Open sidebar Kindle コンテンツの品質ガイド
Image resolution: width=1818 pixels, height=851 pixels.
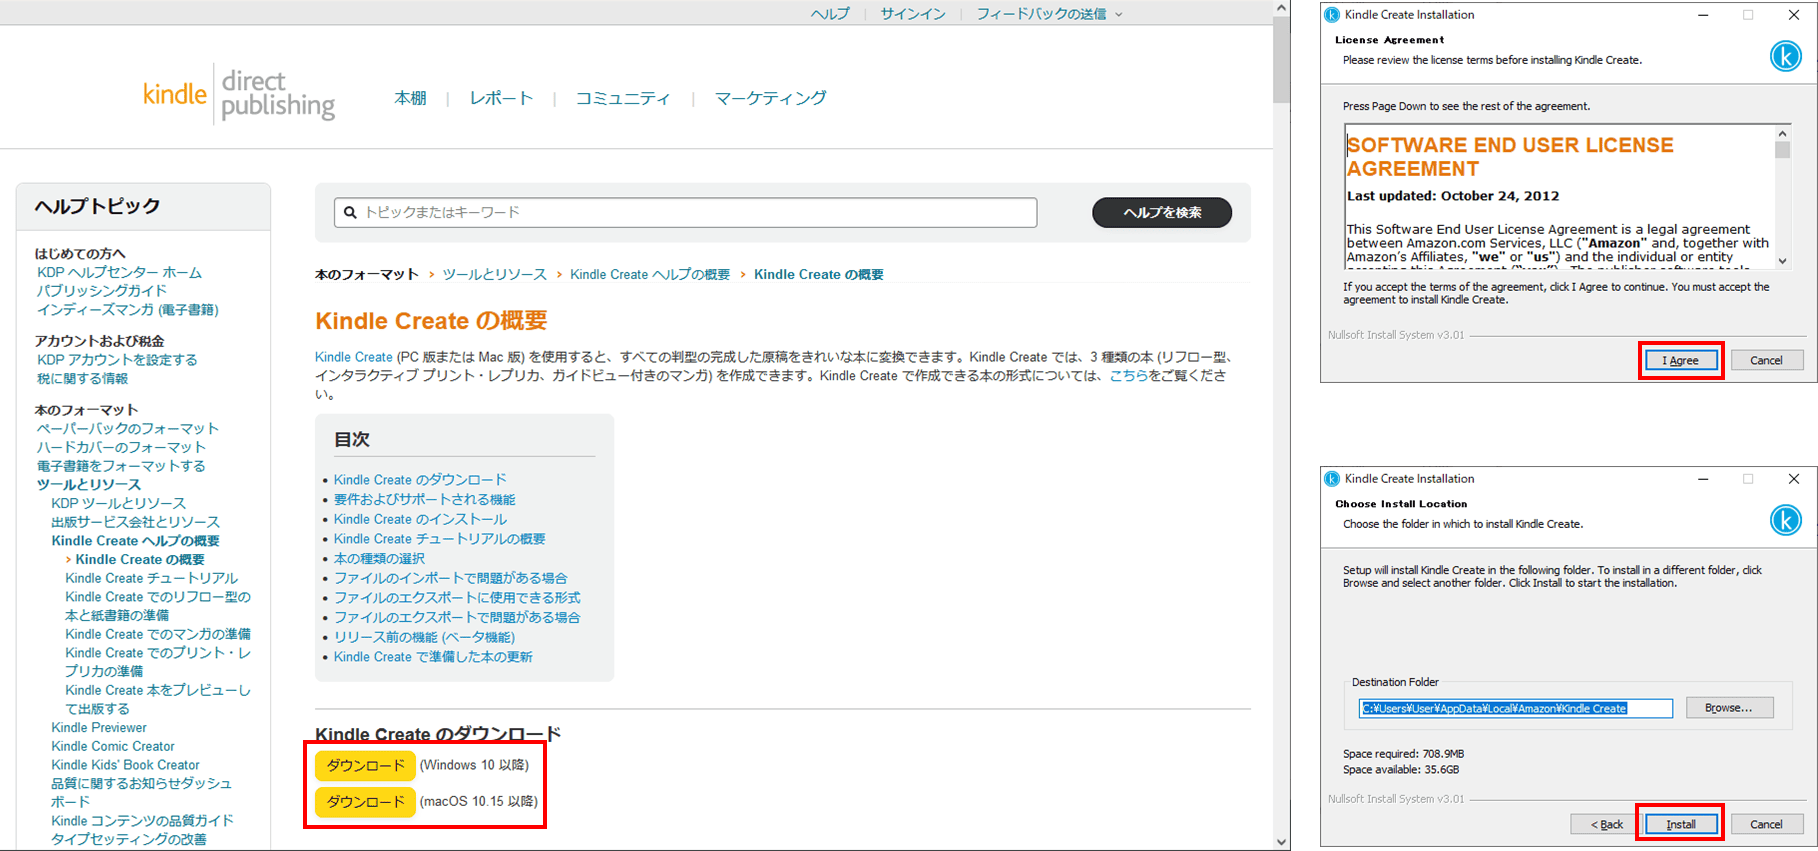click(x=142, y=821)
